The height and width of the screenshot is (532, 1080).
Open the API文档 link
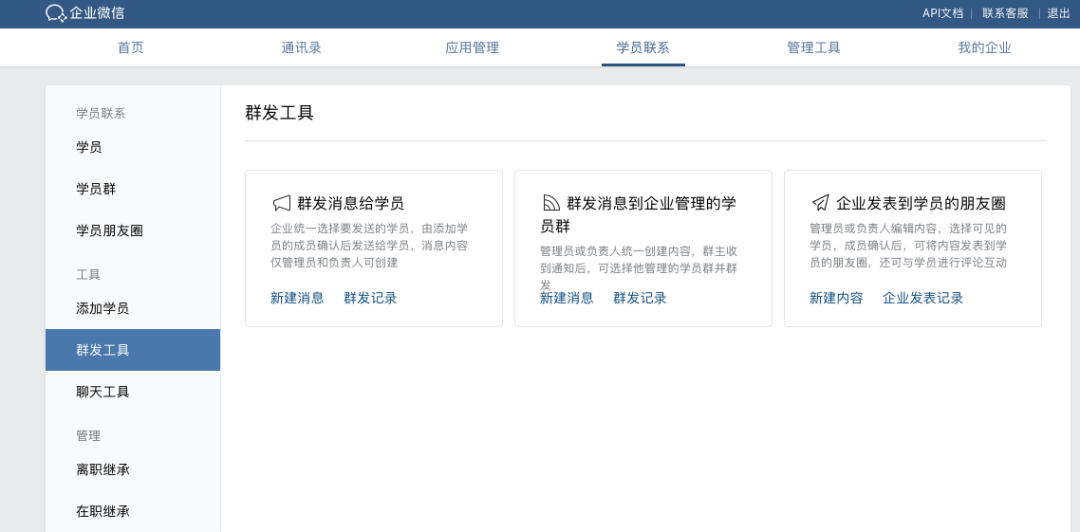coord(942,13)
